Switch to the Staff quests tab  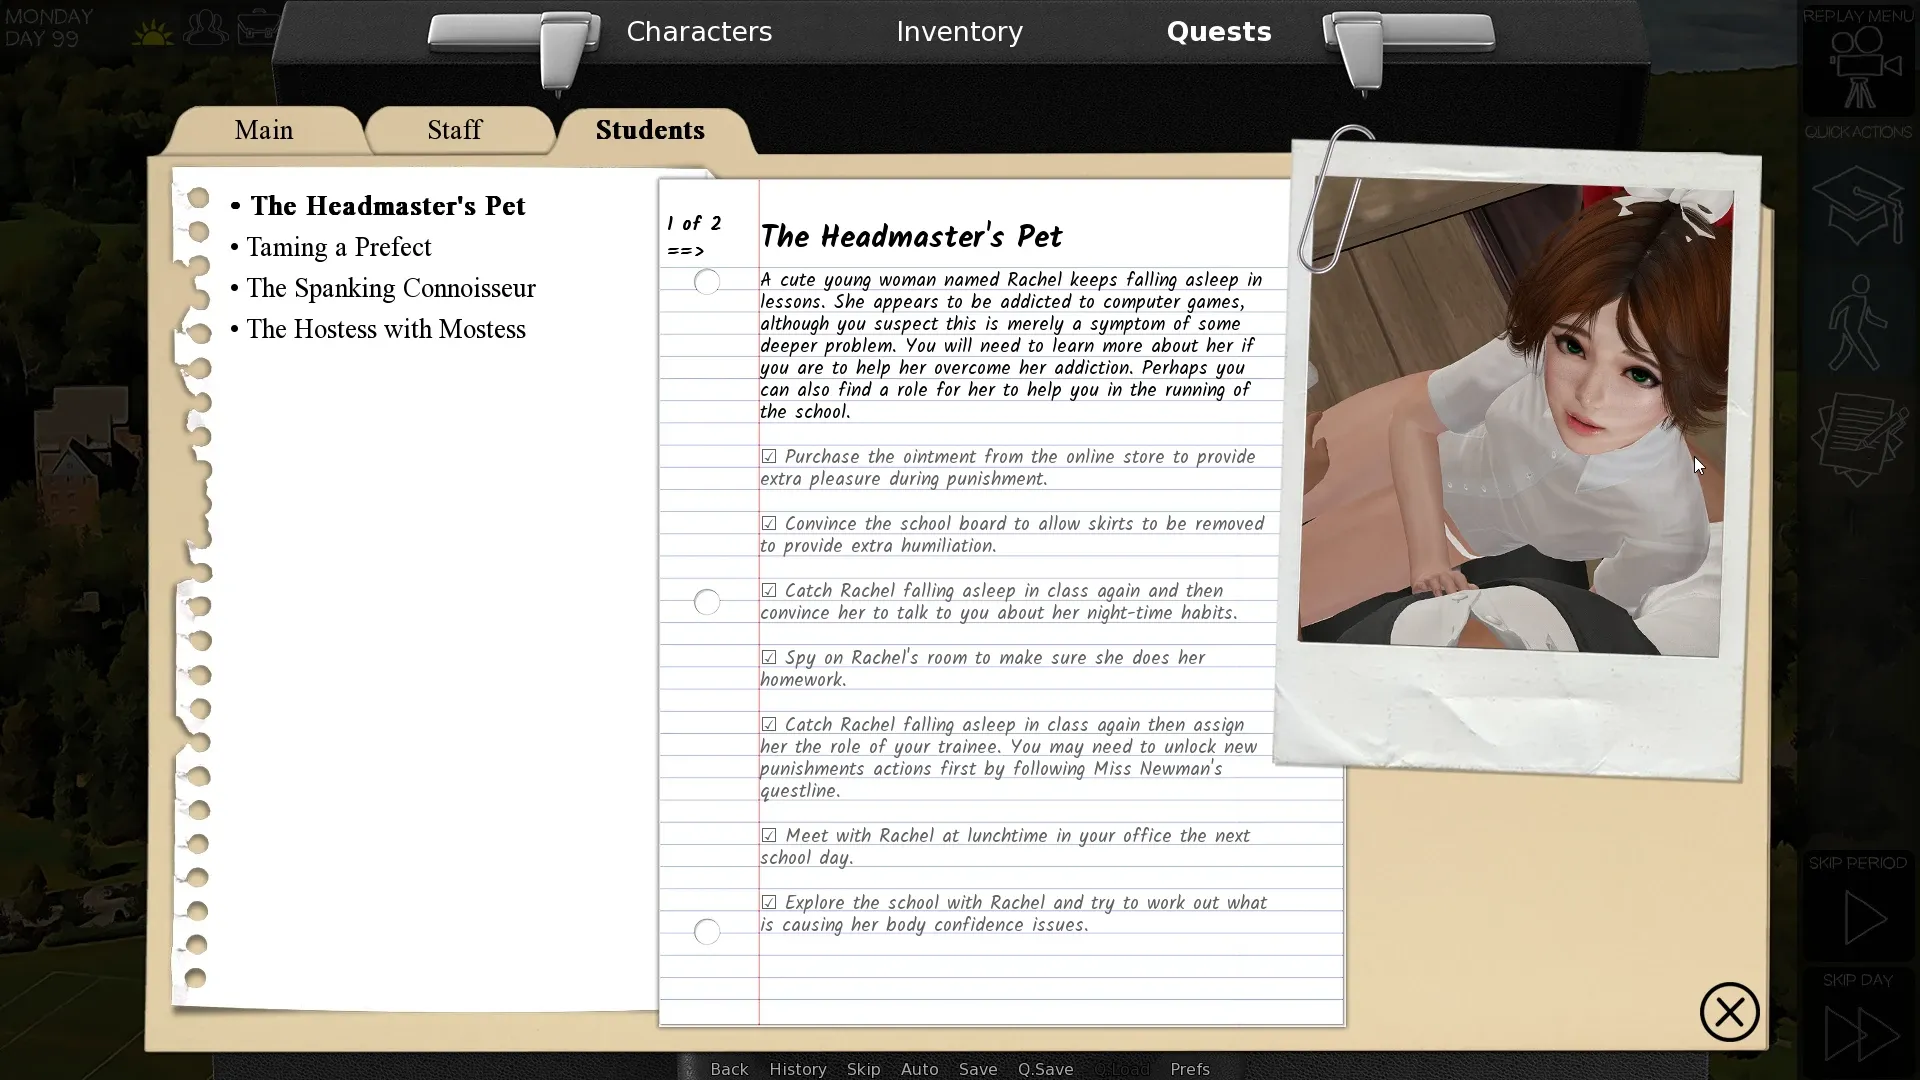[x=455, y=130]
